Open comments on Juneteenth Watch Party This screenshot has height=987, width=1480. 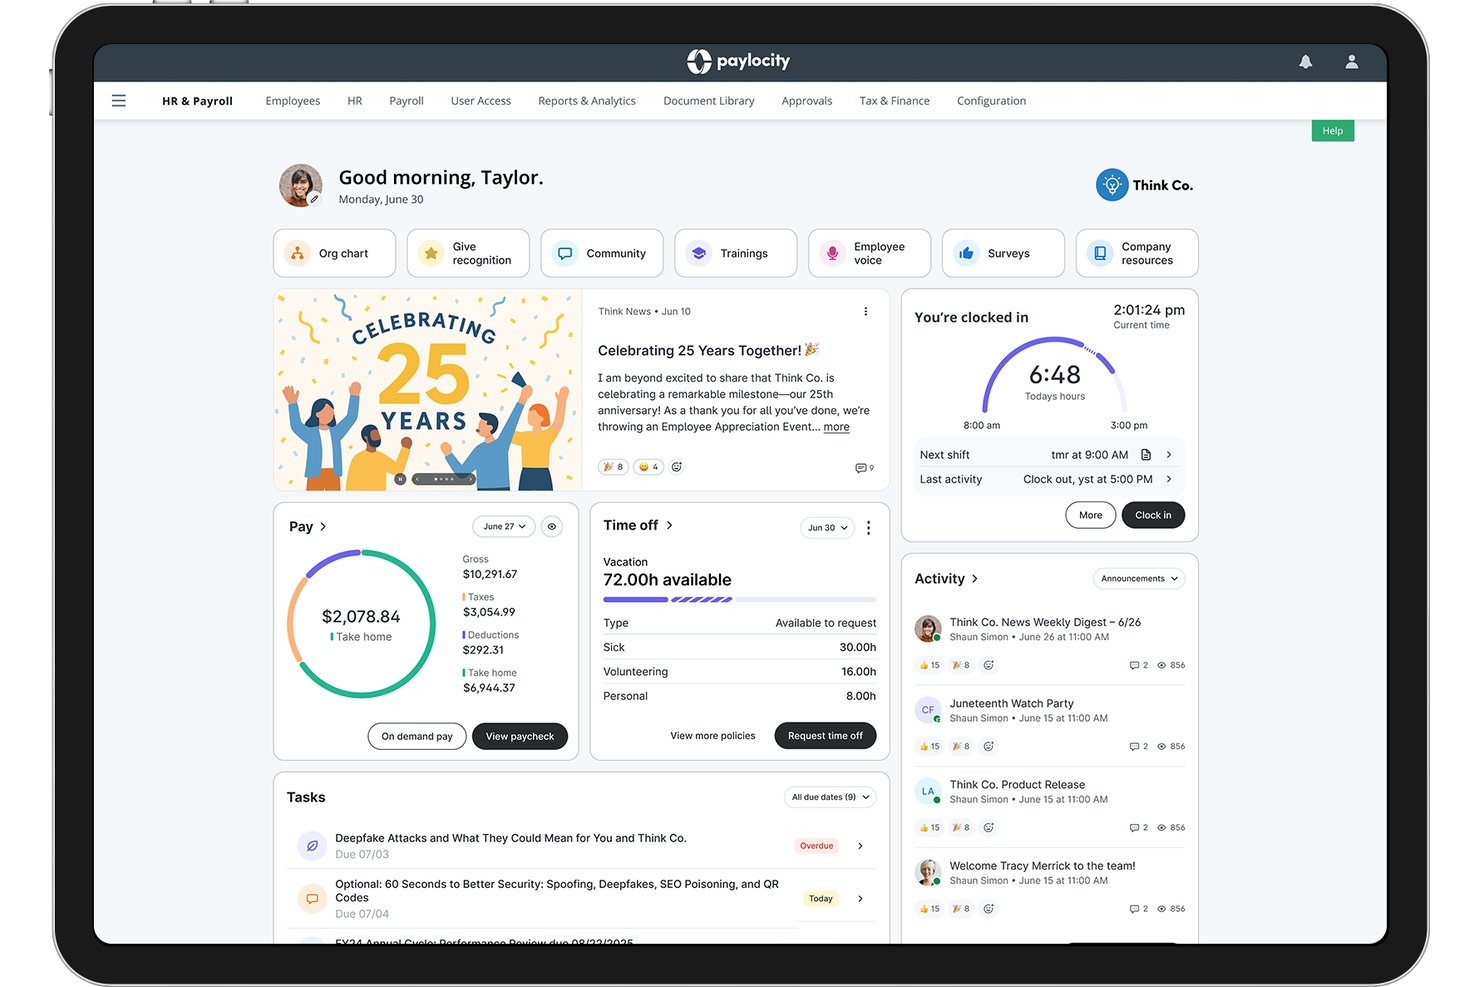pyautogui.click(x=1138, y=747)
